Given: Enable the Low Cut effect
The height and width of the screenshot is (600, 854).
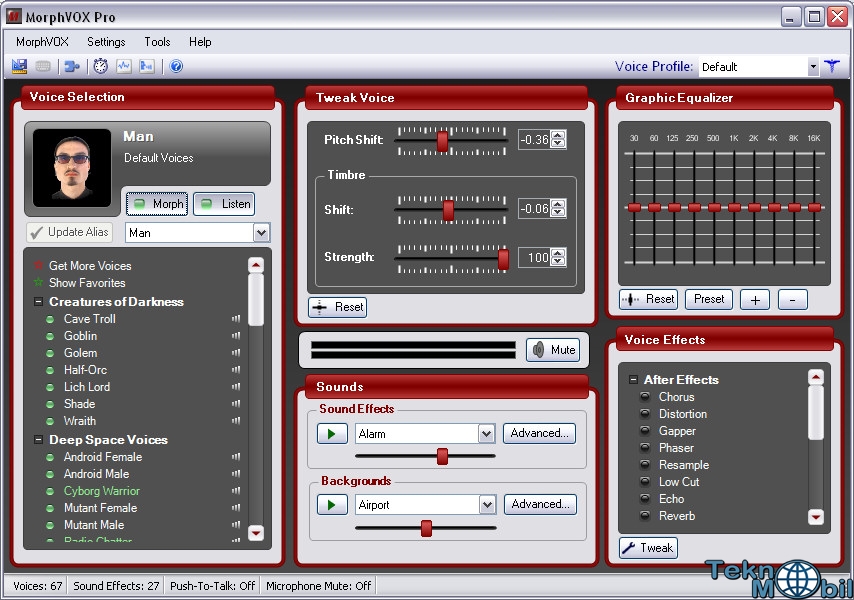Looking at the screenshot, I should pos(645,482).
